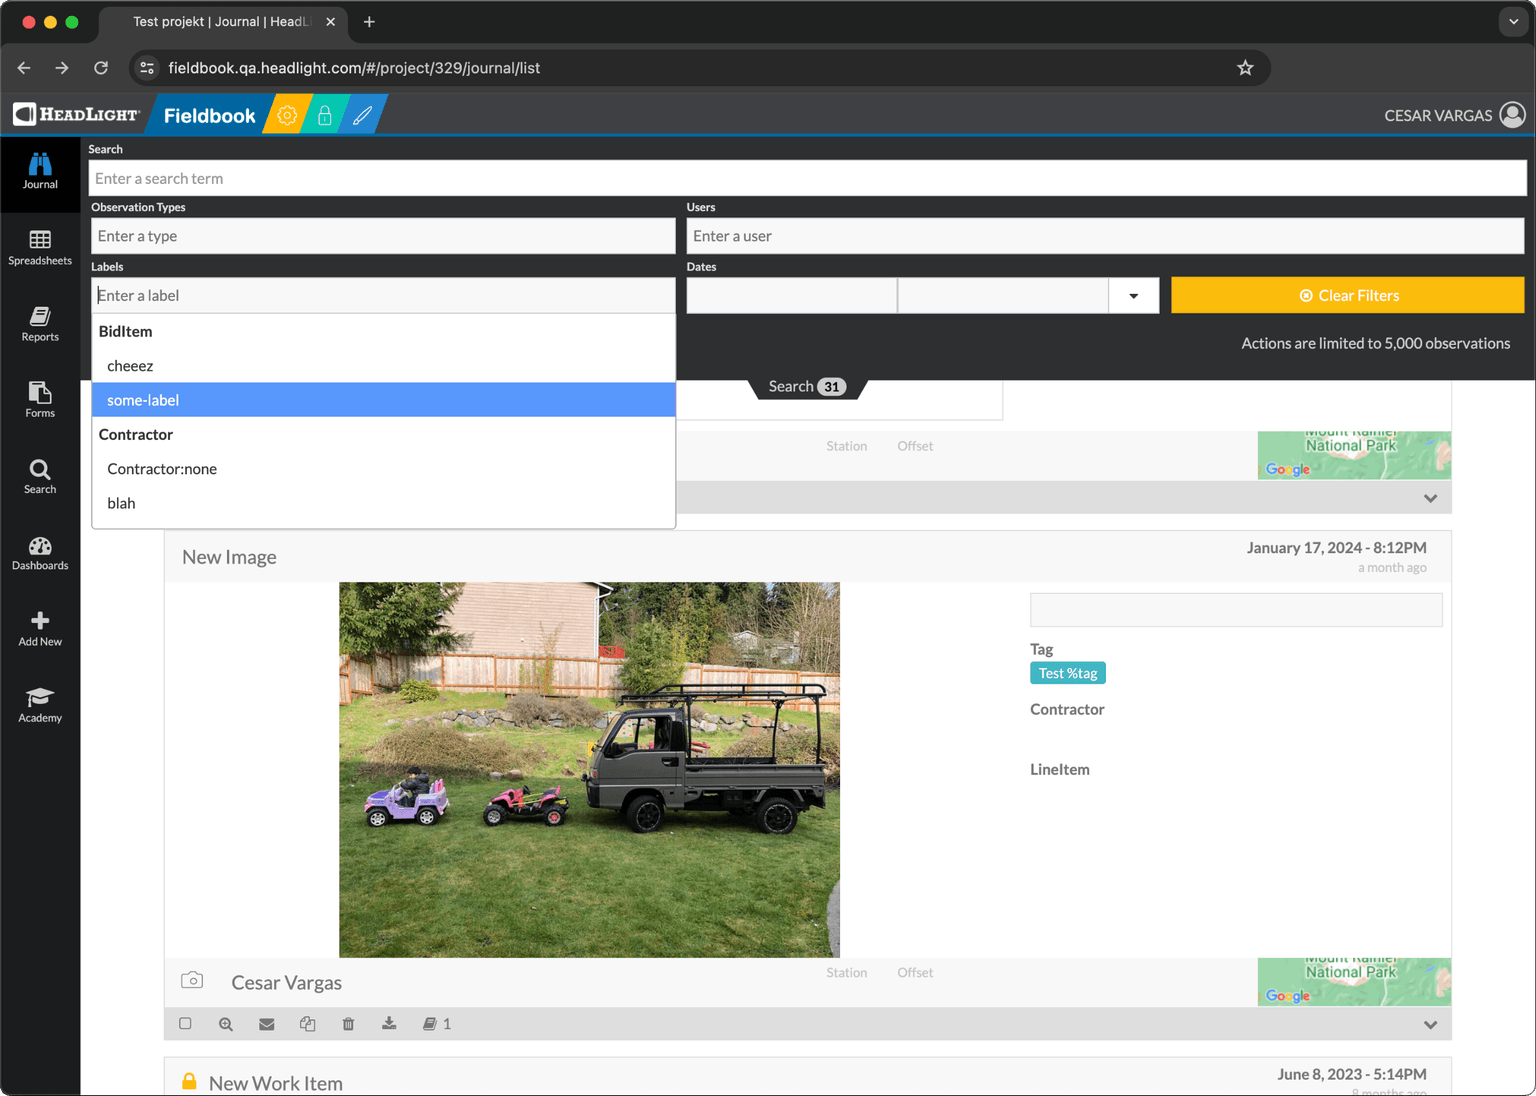Expand the chevron under the top map thumbnail
Viewport: 1536px width, 1096px height.
coord(1430,498)
